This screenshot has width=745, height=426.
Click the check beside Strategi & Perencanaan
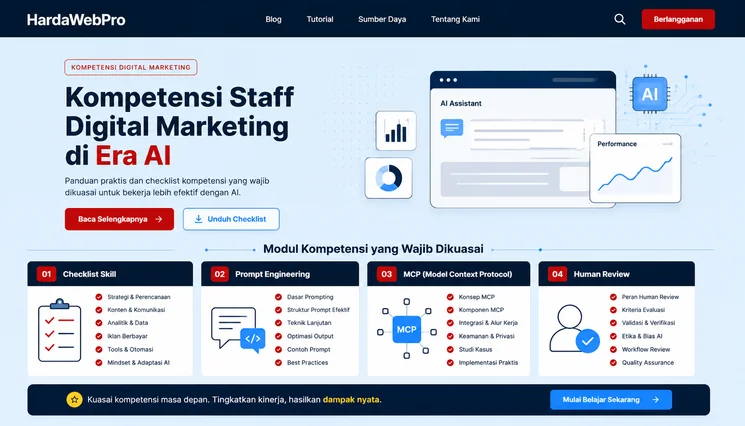(99, 297)
